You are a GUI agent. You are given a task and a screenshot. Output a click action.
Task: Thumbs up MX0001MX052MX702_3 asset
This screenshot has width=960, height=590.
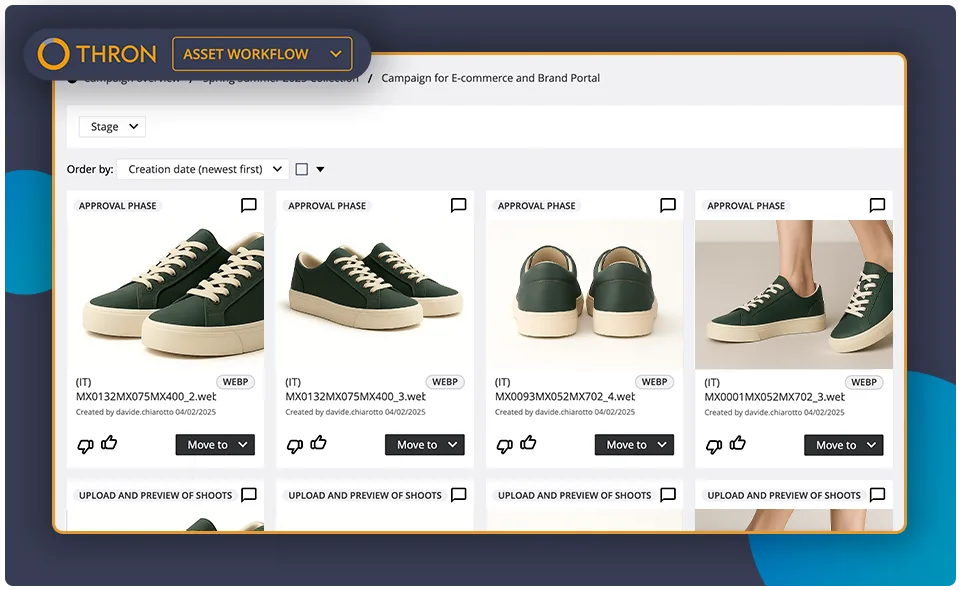(737, 442)
